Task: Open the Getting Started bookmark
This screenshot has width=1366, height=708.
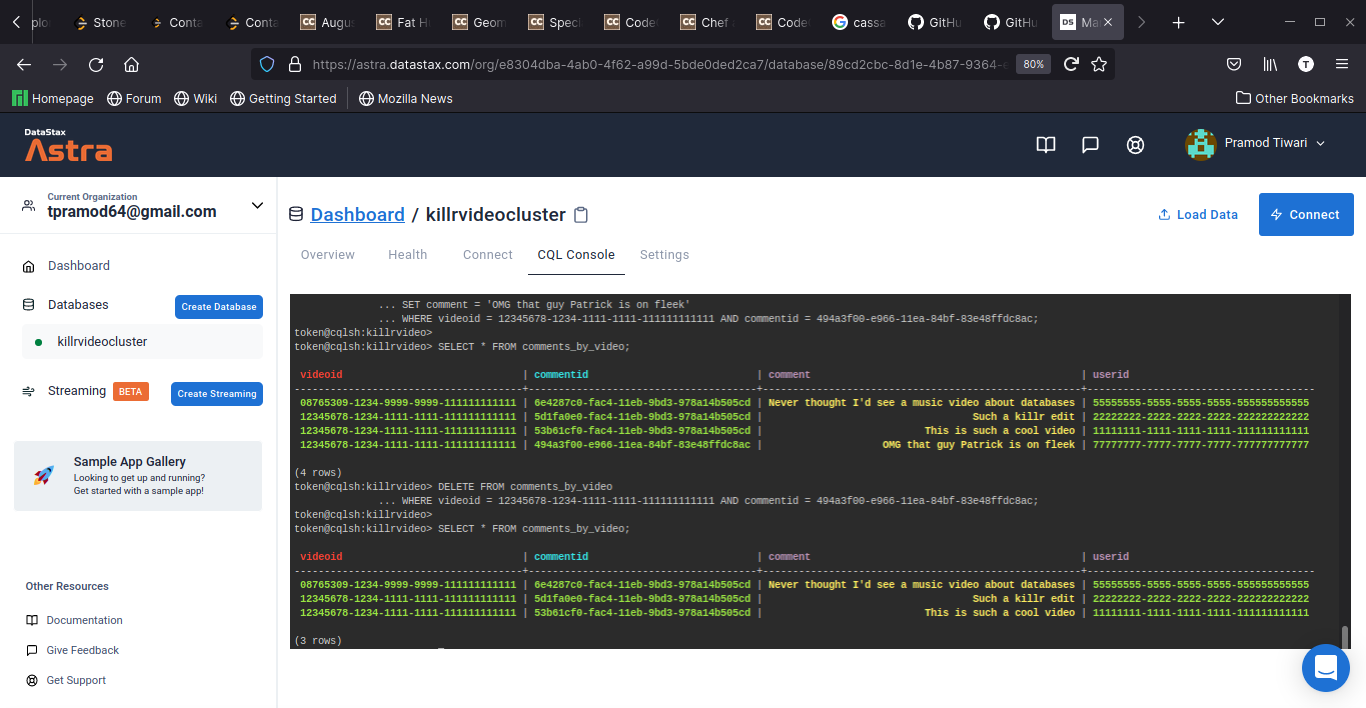Action: point(283,99)
